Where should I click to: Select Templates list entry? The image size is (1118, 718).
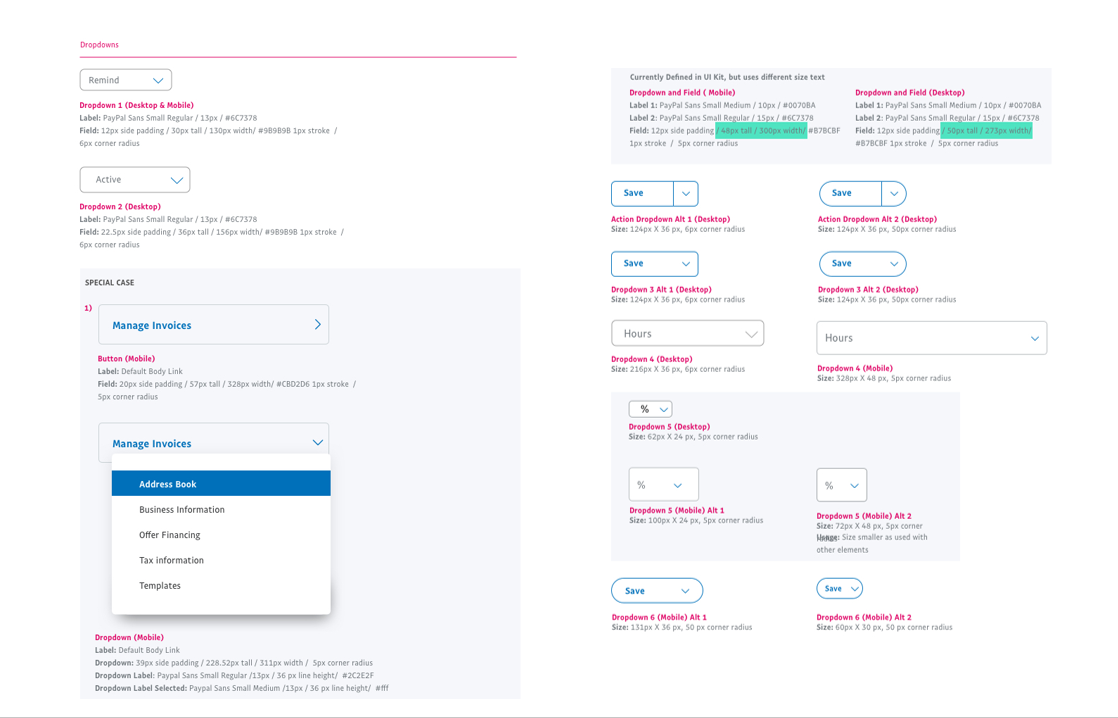tap(220, 586)
